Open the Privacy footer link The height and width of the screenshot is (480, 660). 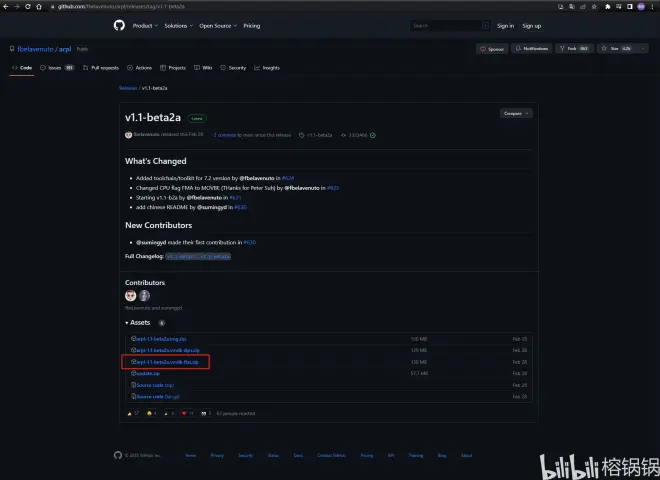point(217,456)
